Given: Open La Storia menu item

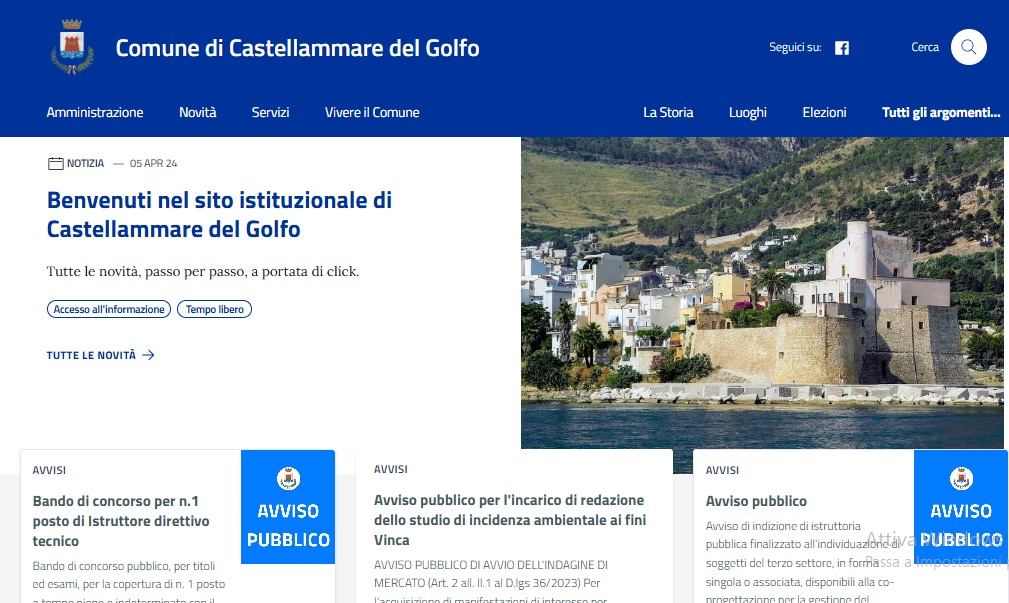Looking at the screenshot, I should 668,112.
